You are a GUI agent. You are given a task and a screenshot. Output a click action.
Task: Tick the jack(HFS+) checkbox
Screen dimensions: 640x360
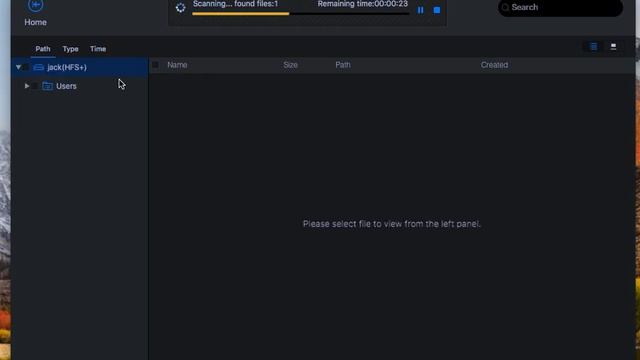tap(26, 67)
